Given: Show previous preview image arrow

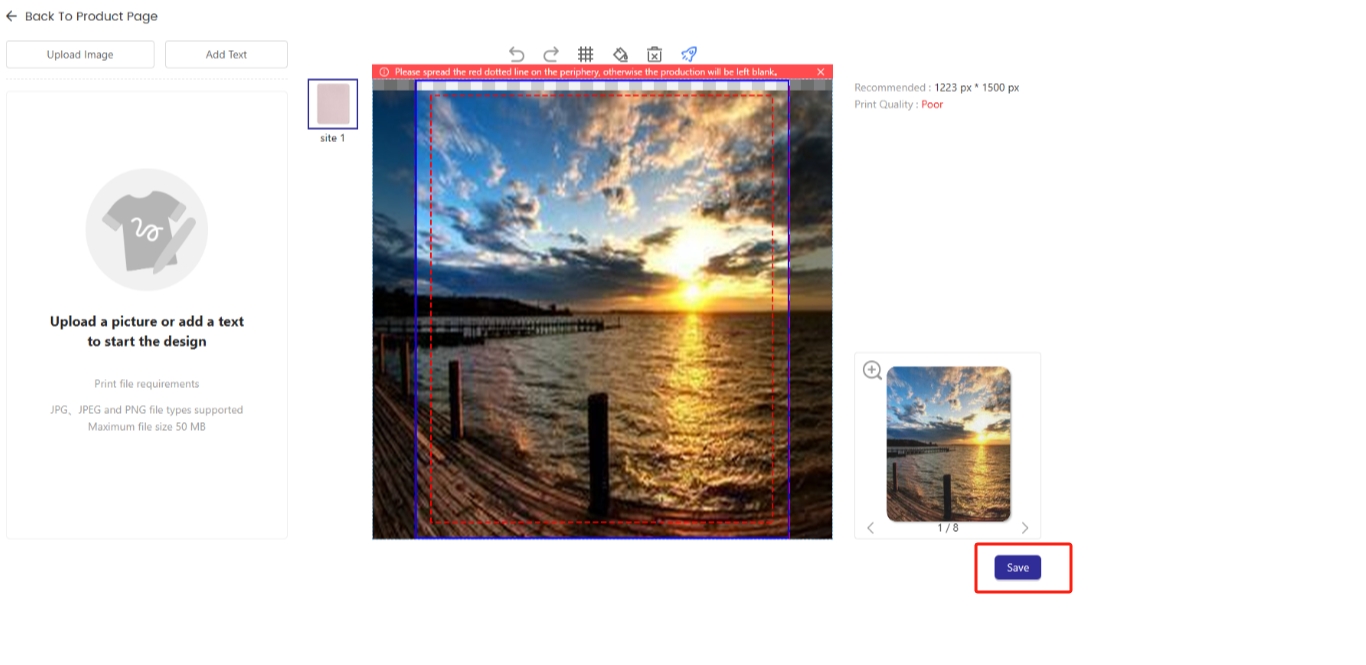Looking at the screenshot, I should click(x=870, y=528).
